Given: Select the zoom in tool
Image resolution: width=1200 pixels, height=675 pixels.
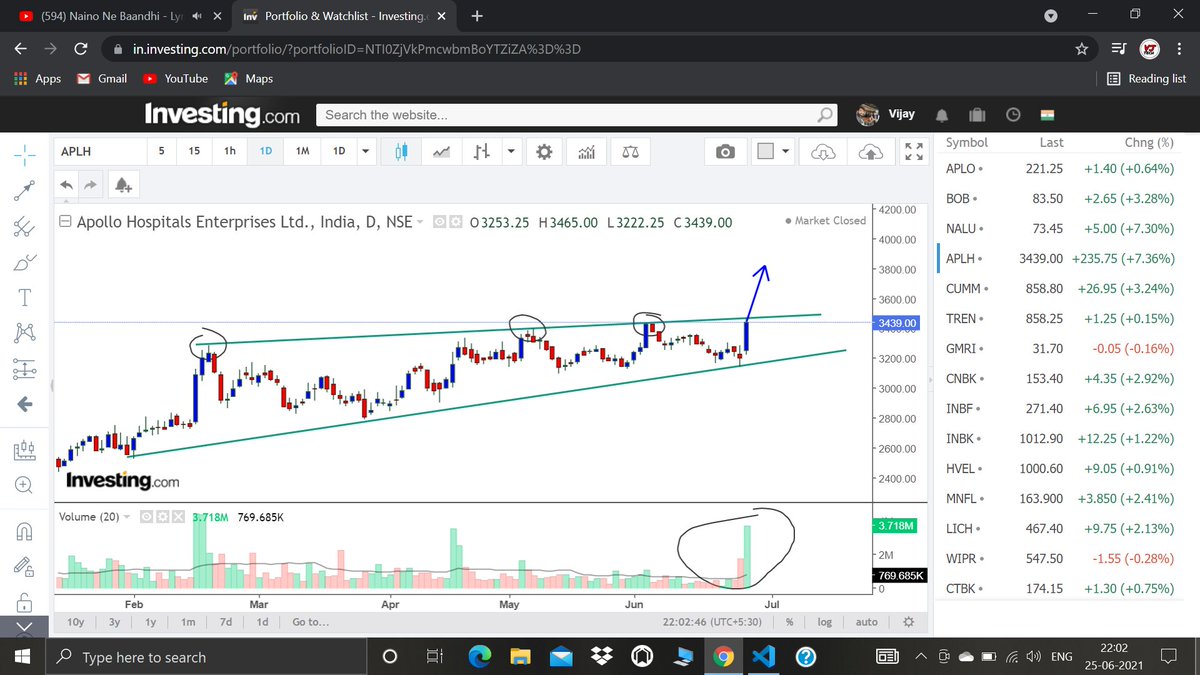Looking at the screenshot, I should 25,485.
